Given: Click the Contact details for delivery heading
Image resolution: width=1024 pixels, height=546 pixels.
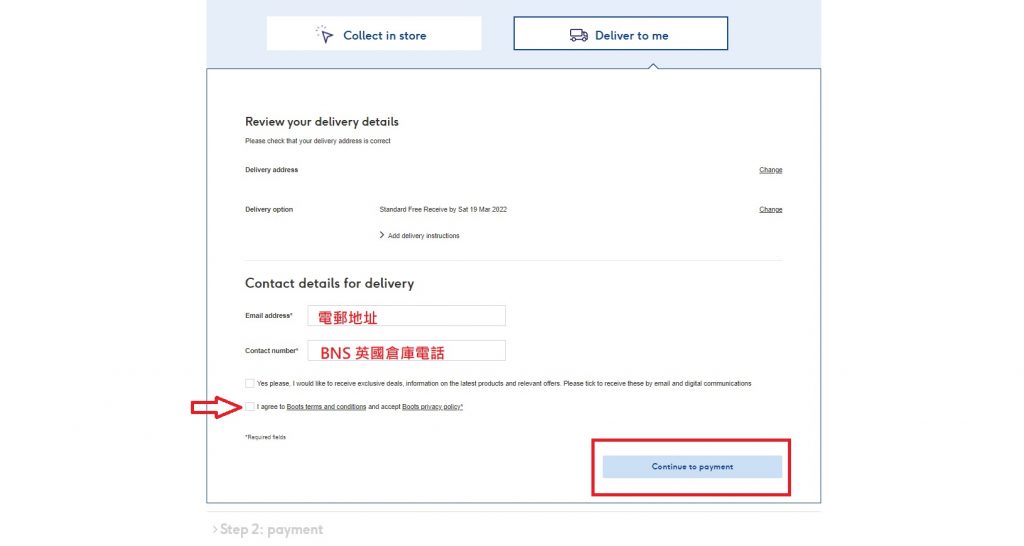Looking at the screenshot, I should [x=329, y=284].
